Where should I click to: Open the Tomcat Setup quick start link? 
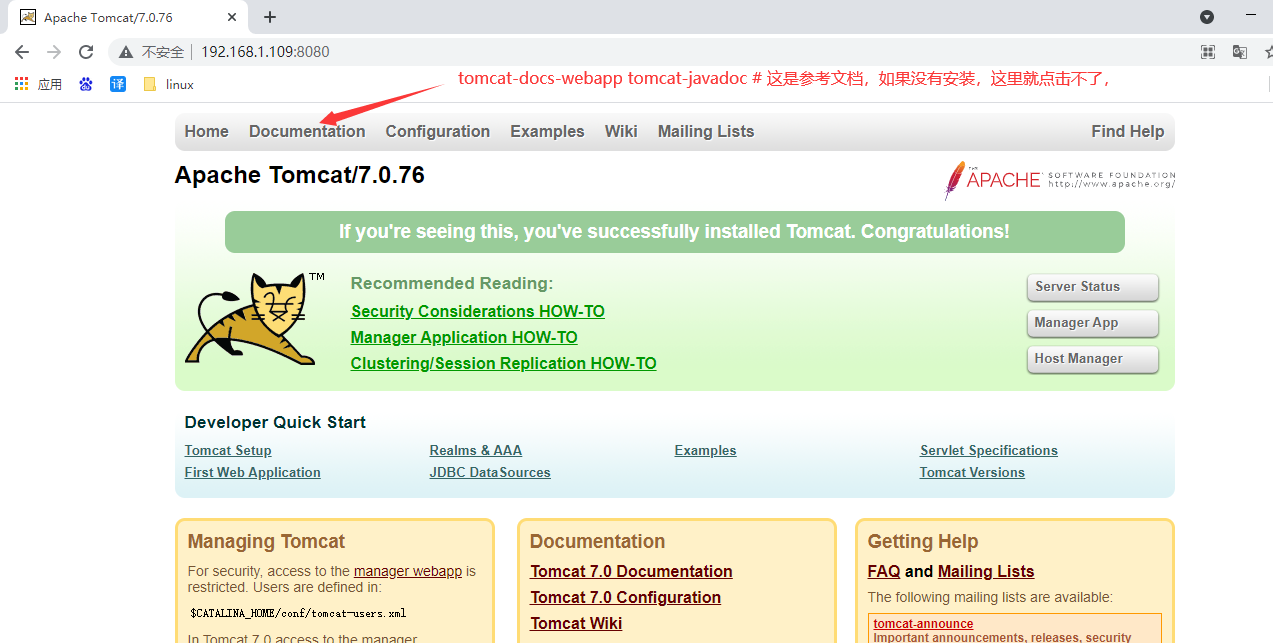pos(228,450)
